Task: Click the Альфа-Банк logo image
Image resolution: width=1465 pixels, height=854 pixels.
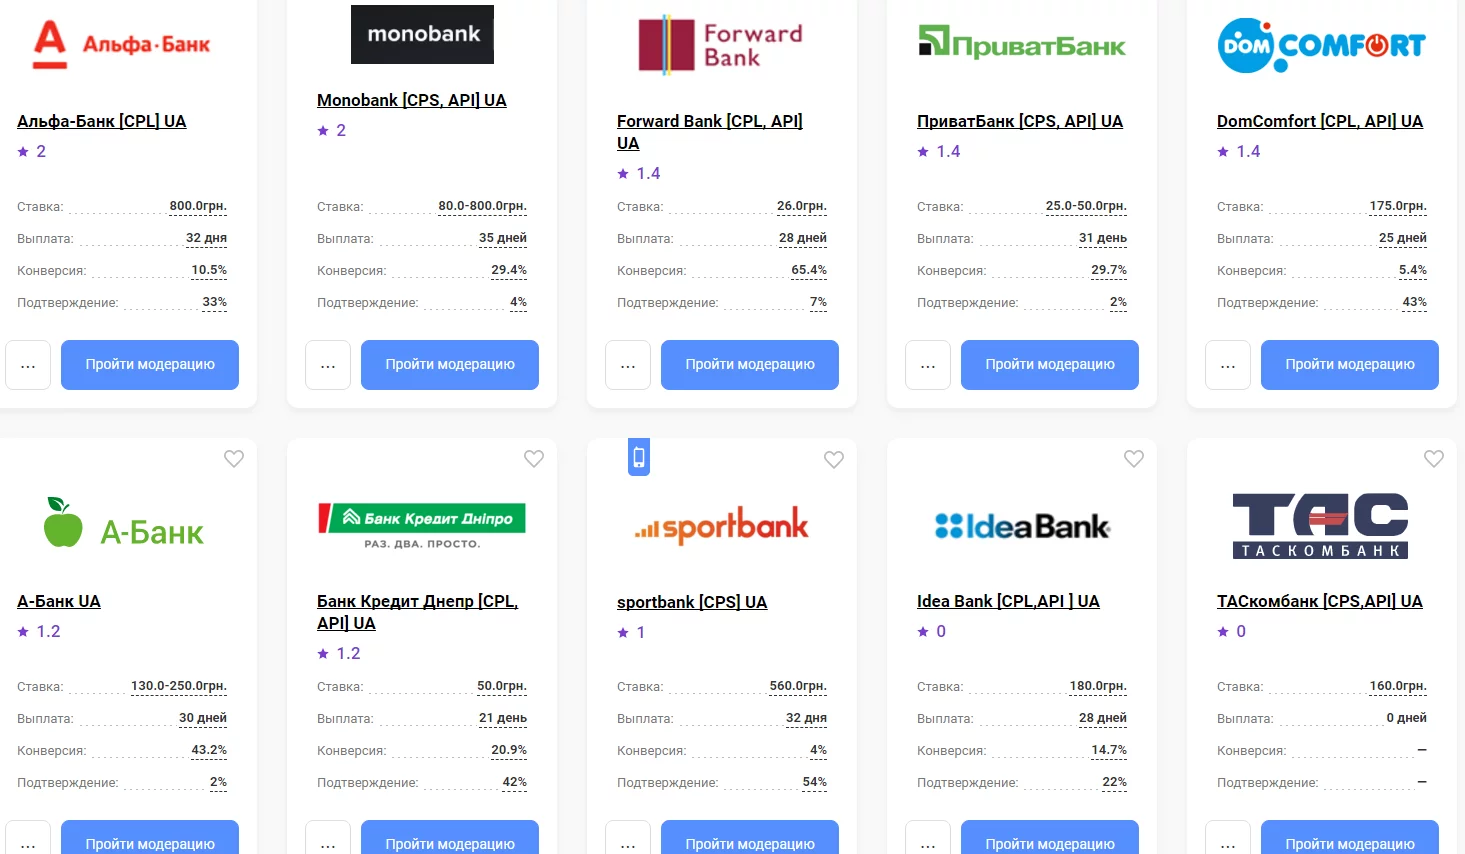Action: pyautogui.click(x=122, y=45)
